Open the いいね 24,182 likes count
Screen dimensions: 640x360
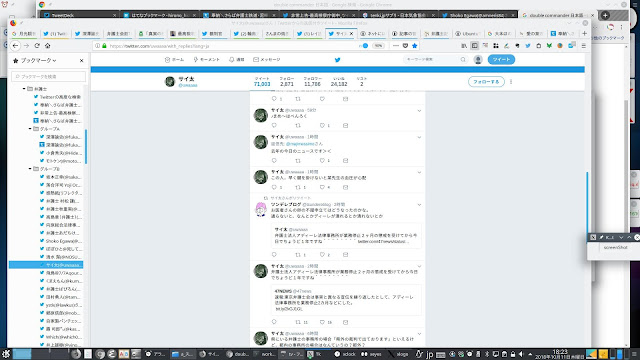point(339,81)
